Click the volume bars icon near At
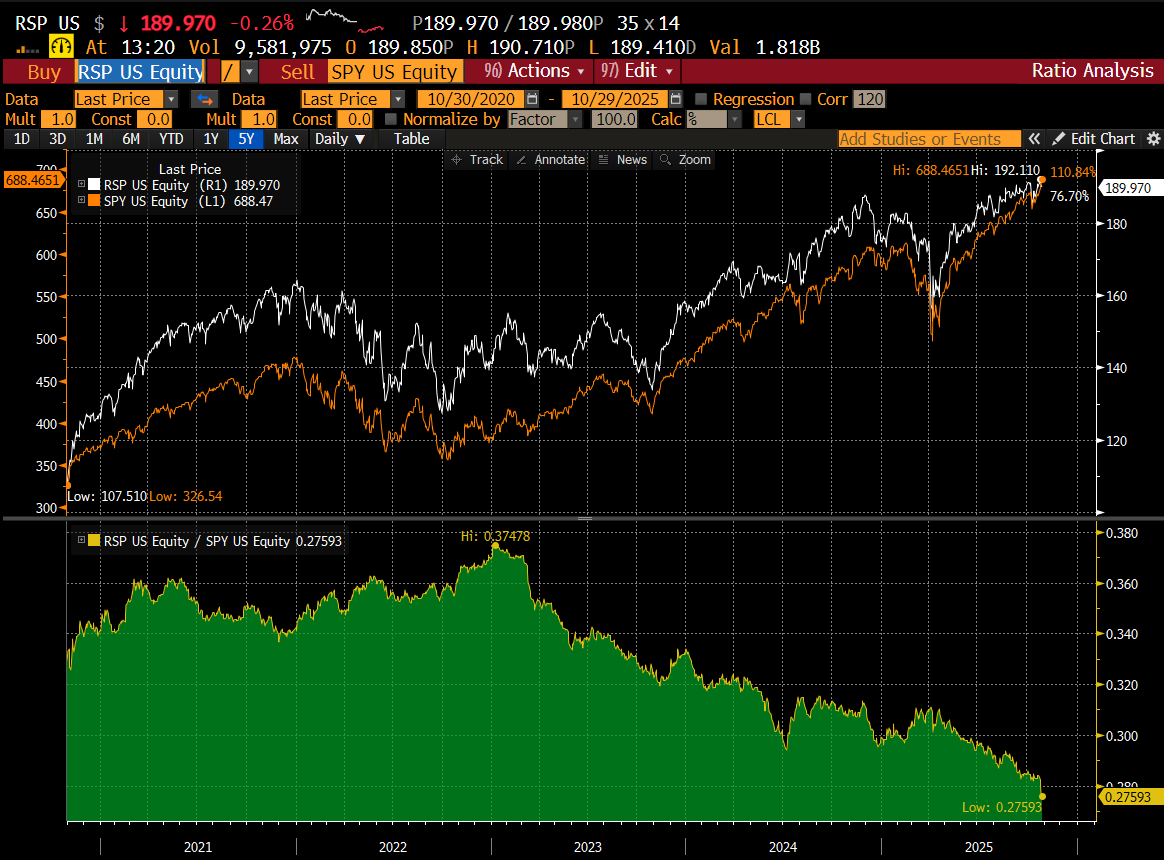 [27, 50]
